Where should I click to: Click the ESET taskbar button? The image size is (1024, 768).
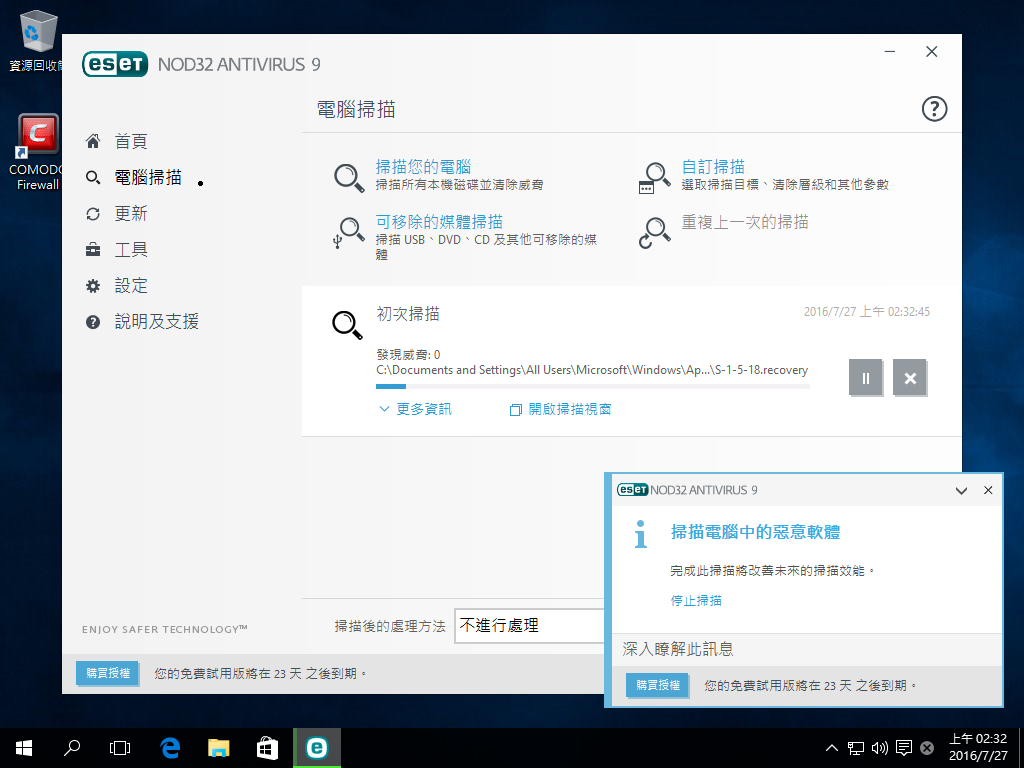pyautogui.click(x=317, y=748)
